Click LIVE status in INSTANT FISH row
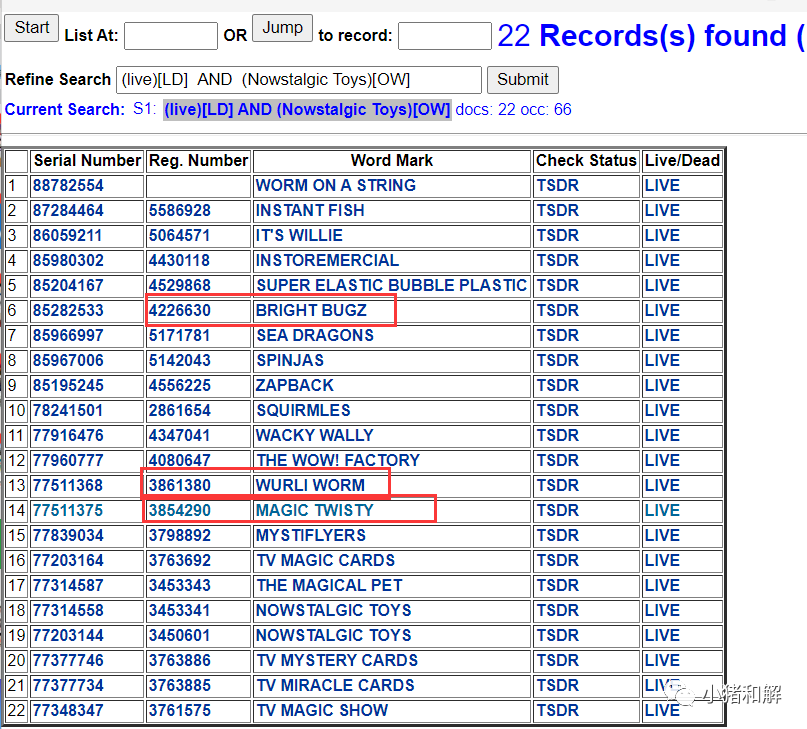Image resolution: width=807 pixels, height=729 pixels. (662, 211)
